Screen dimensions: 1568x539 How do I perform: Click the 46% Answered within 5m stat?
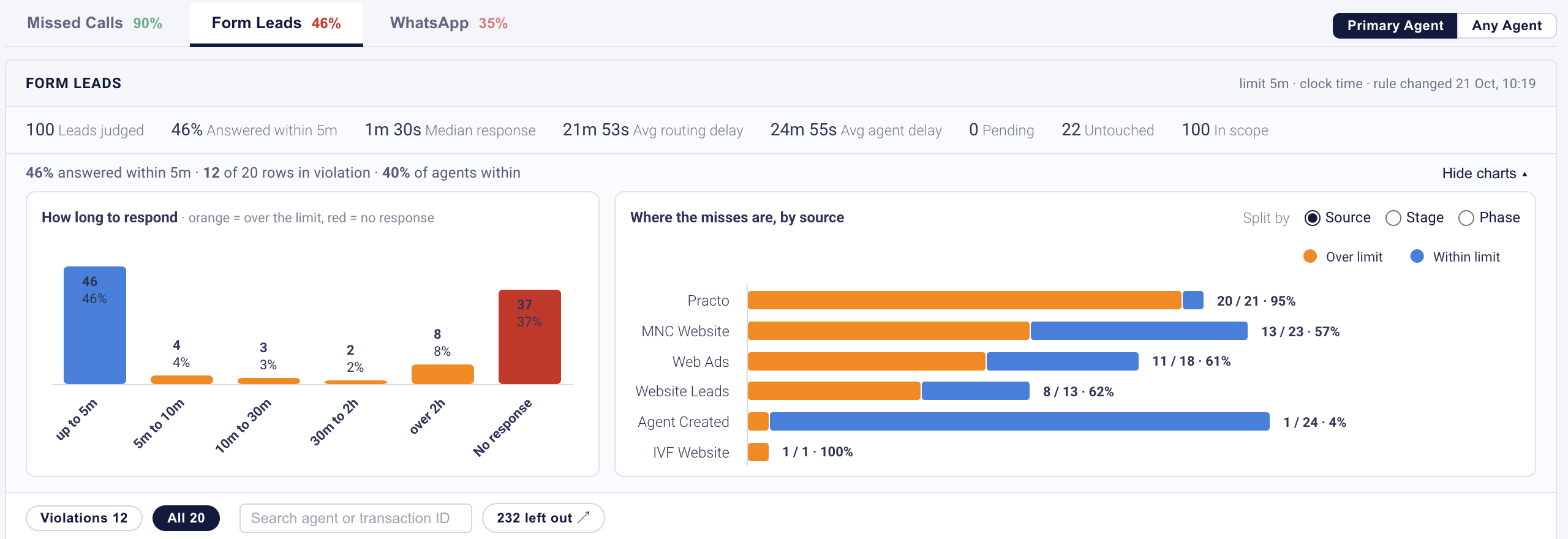click(254, 130)
